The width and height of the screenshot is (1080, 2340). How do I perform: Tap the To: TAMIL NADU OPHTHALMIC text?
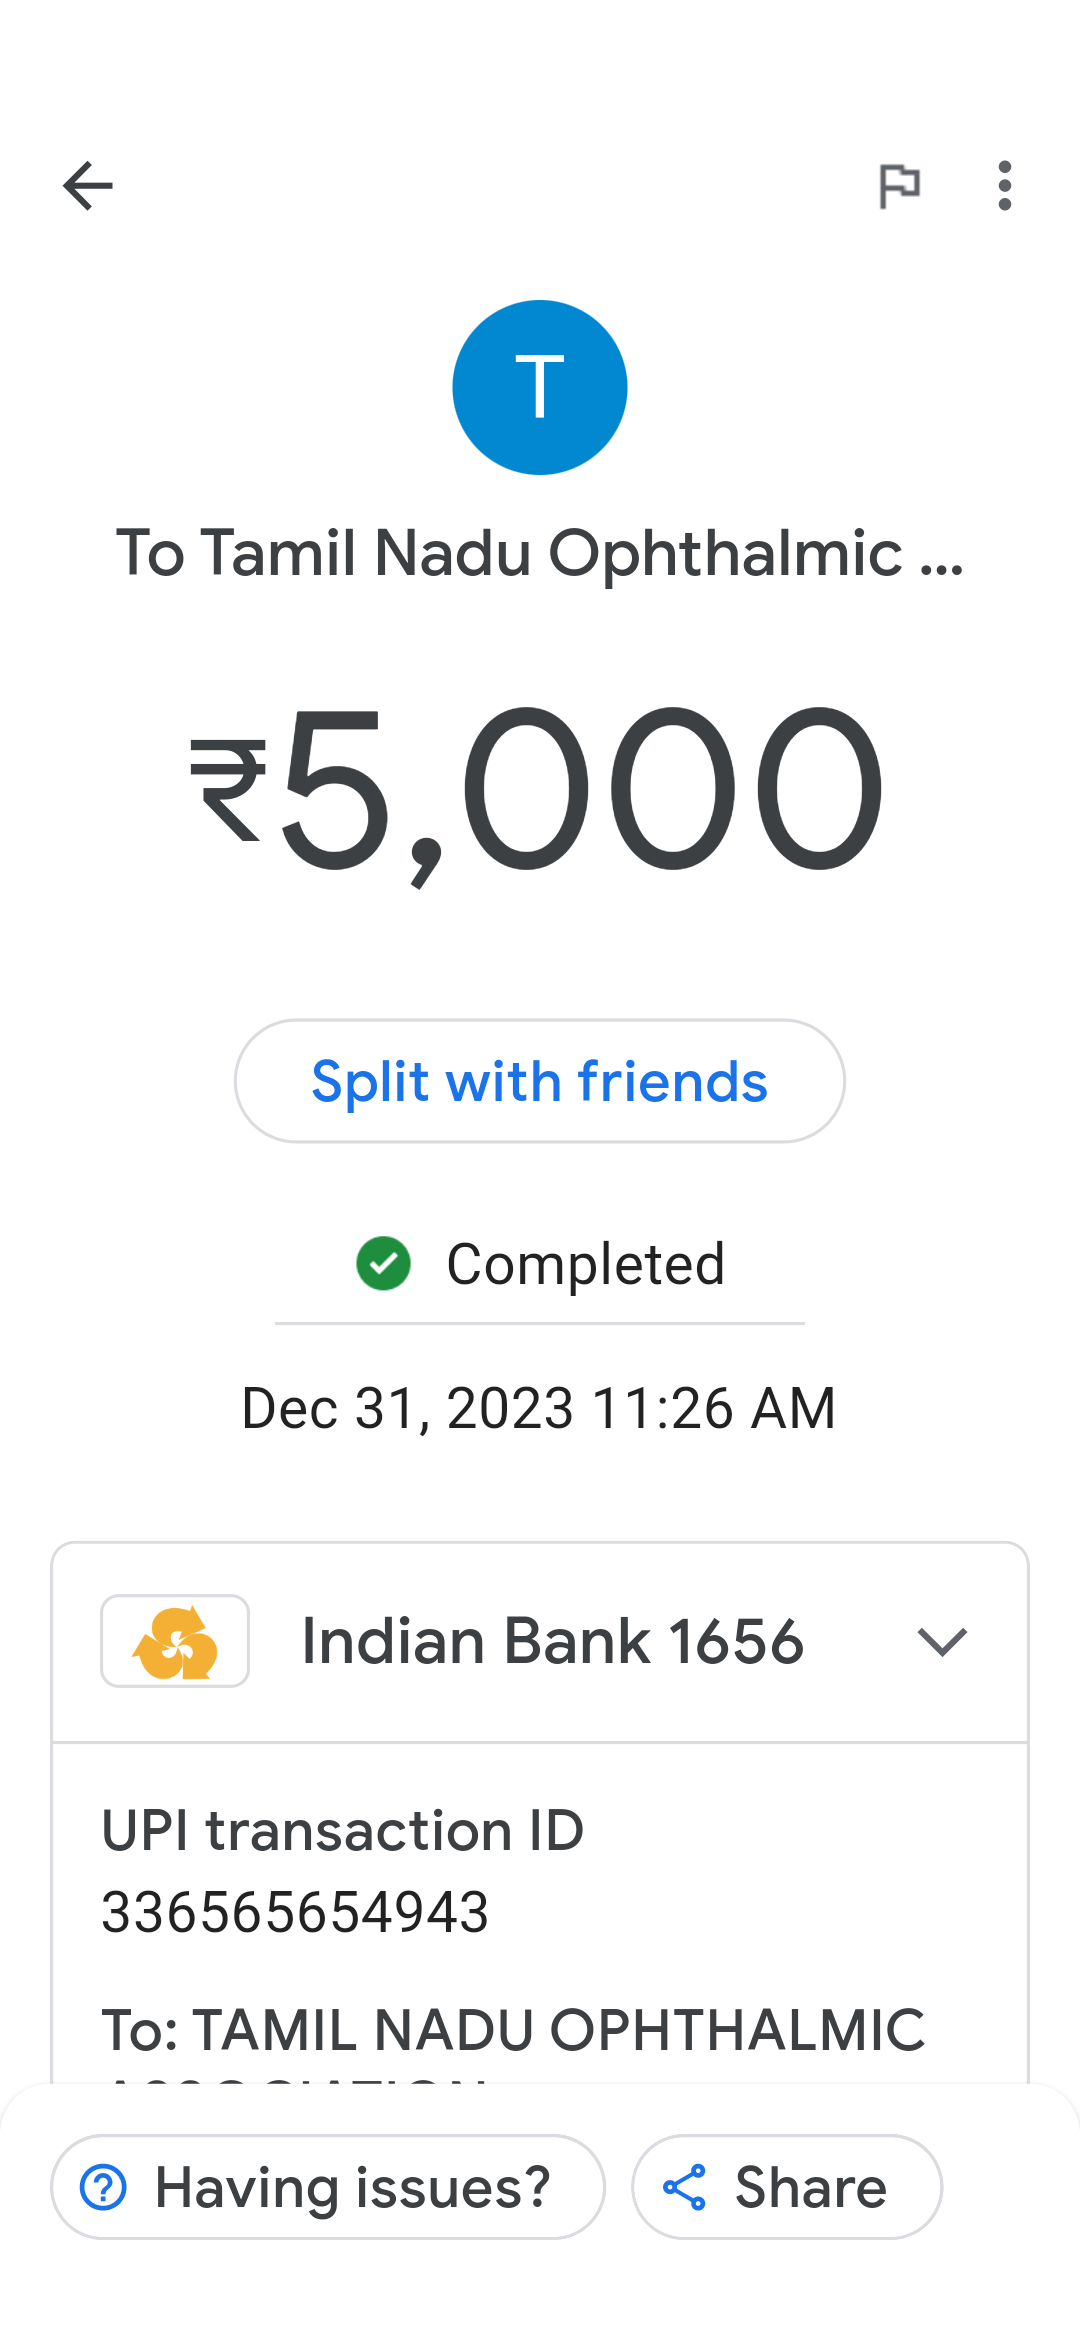point(513,2030)
